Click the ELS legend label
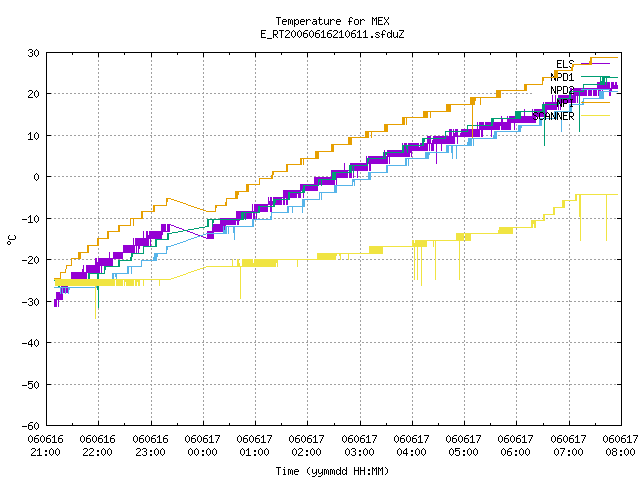Image resolution: width=640 pixels, height=480 pixels. click(565, 64)
